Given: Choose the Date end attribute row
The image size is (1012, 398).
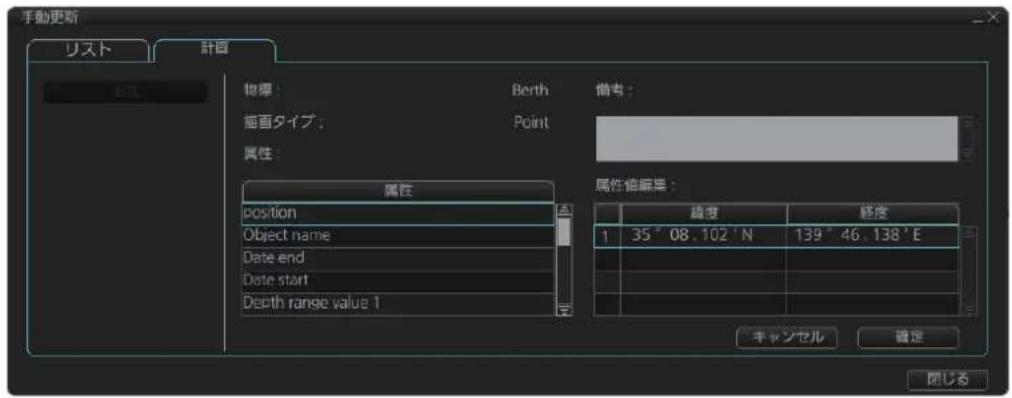Looking at the screenshot, I should click(398, 258).
